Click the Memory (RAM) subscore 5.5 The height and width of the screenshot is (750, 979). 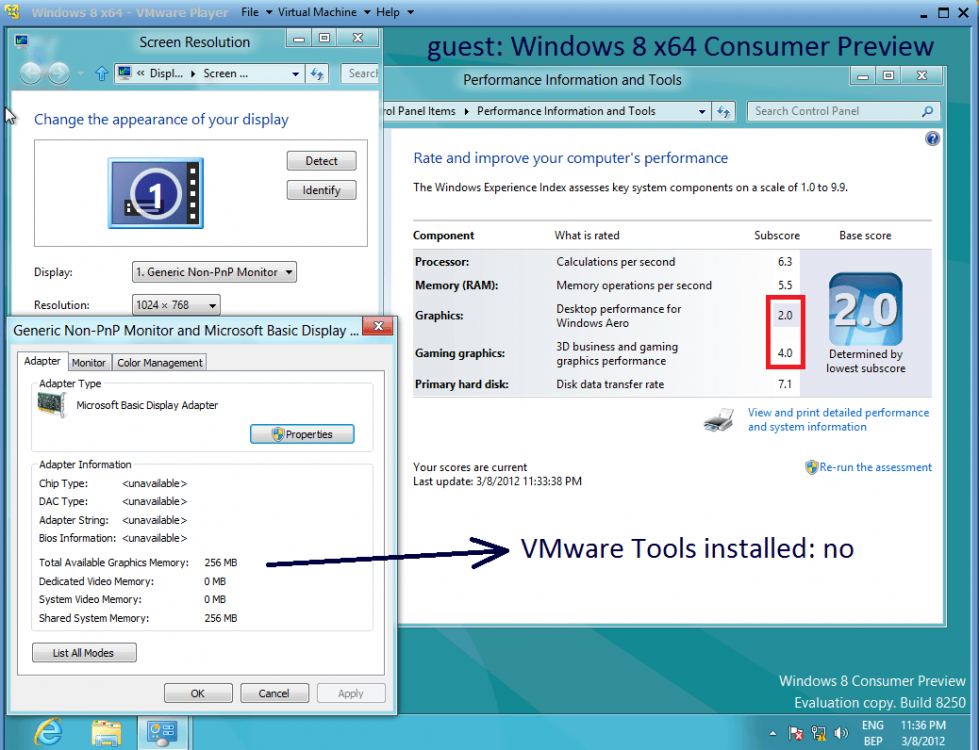pos(785,285)
